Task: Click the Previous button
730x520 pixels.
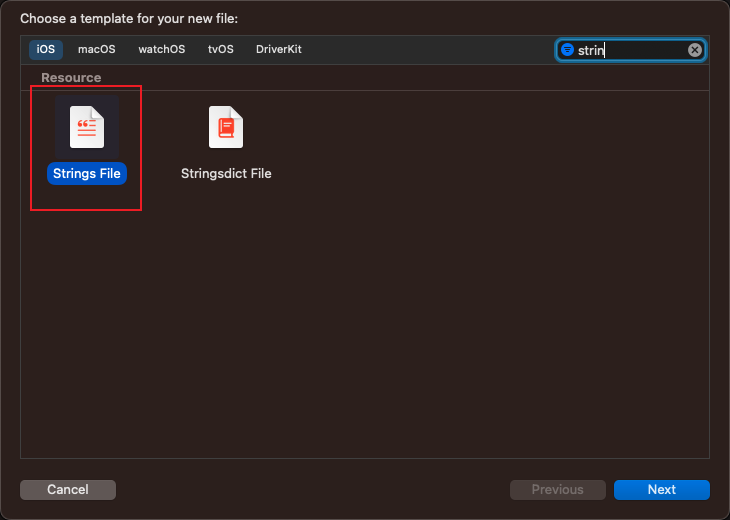Action: [558, 490]
